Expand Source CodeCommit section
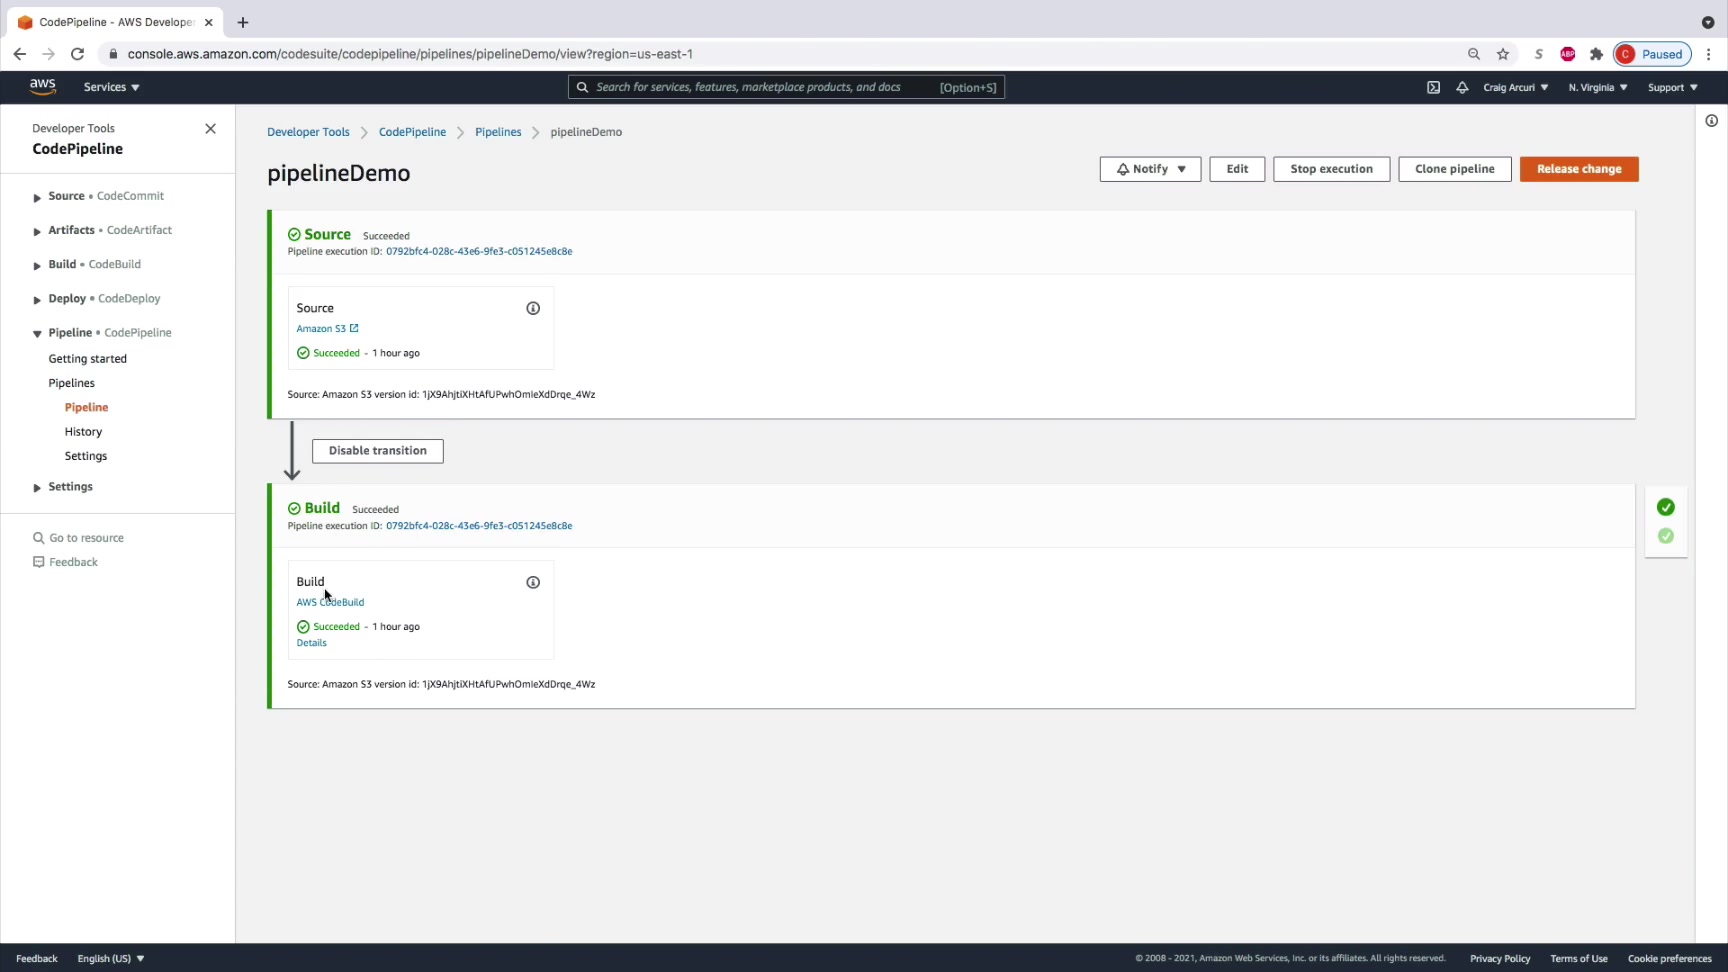Viewport: 1728px width, 972px height. coord(37,197)
